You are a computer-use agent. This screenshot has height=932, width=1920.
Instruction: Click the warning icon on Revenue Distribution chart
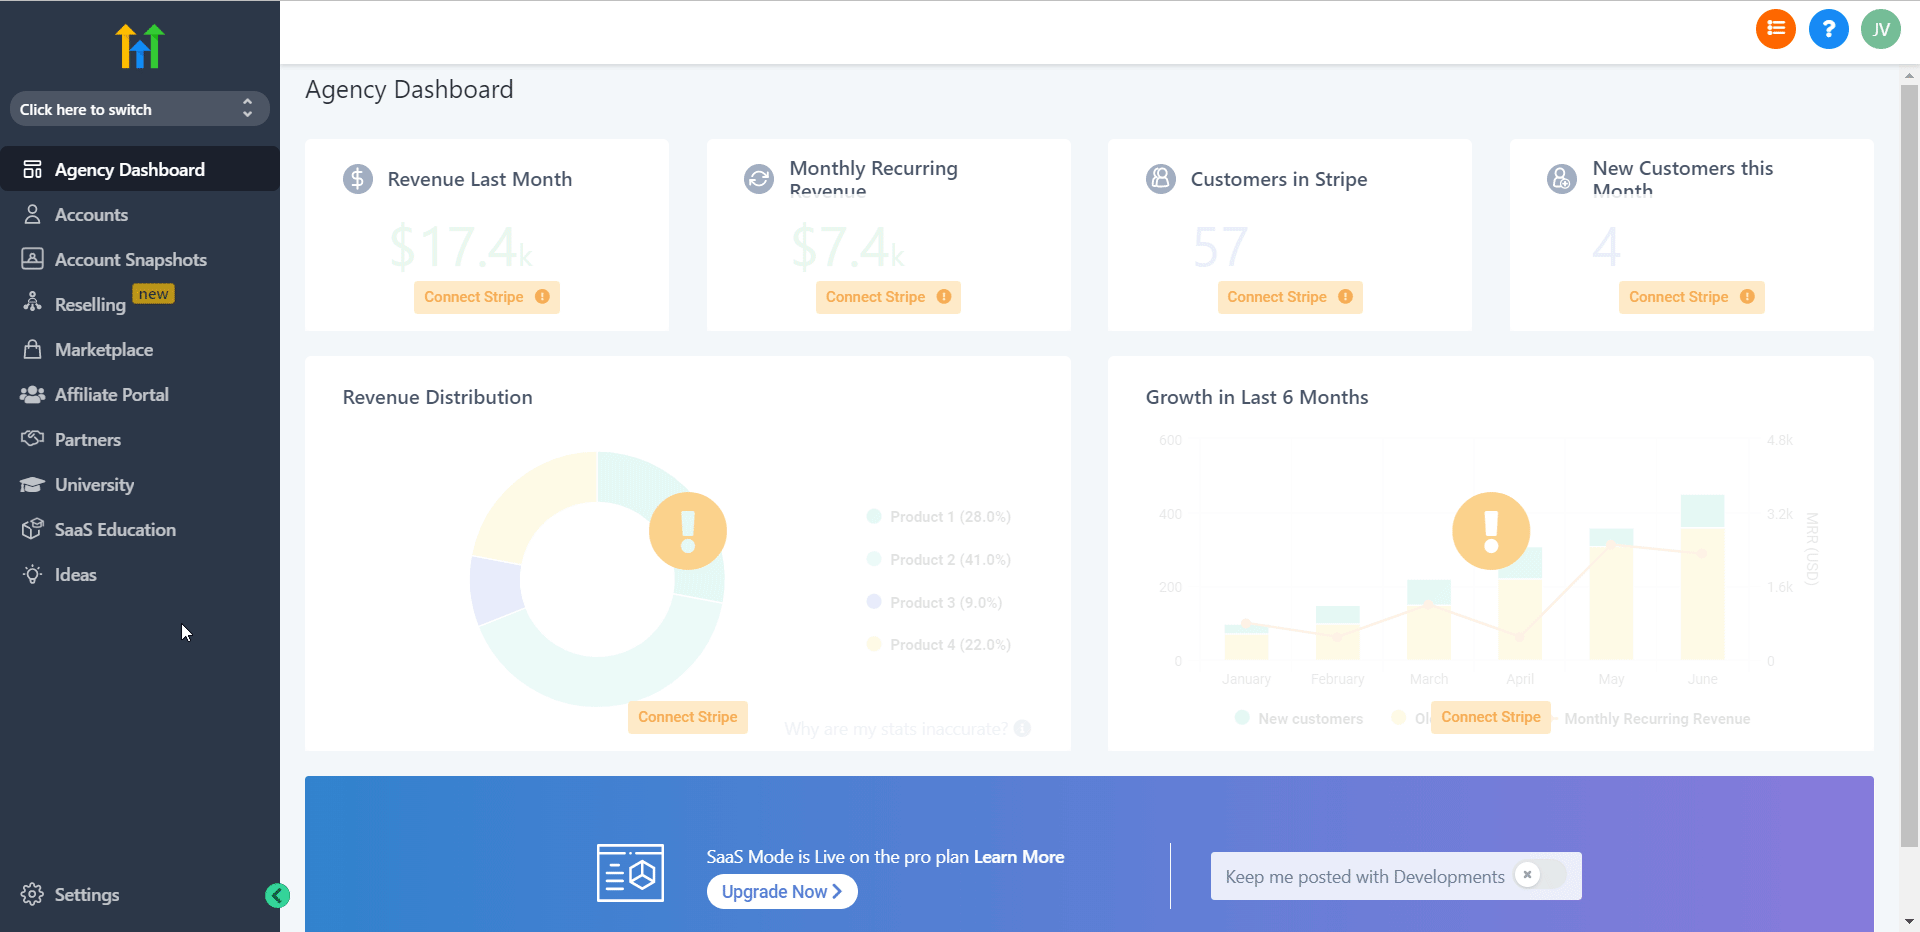pos(688,531)
